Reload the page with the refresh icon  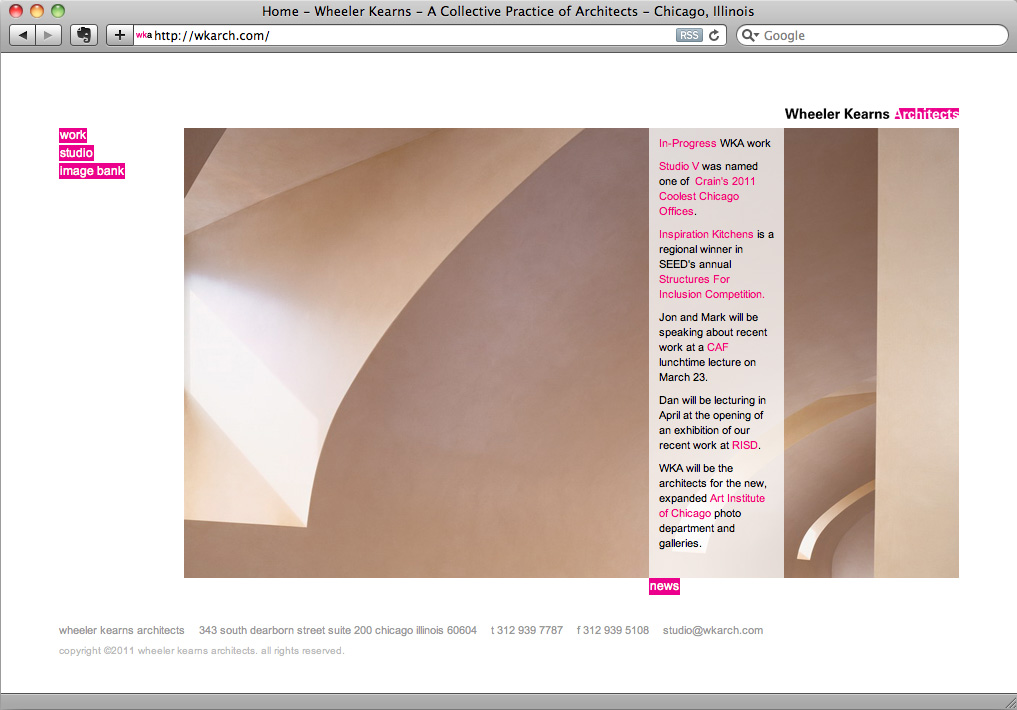click(x=714, y=35)
